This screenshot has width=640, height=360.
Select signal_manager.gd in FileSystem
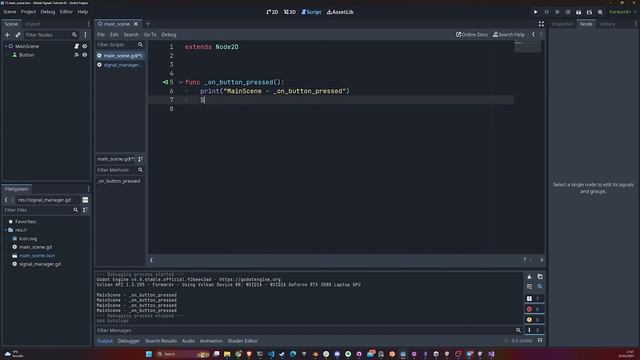coord(40,264)
